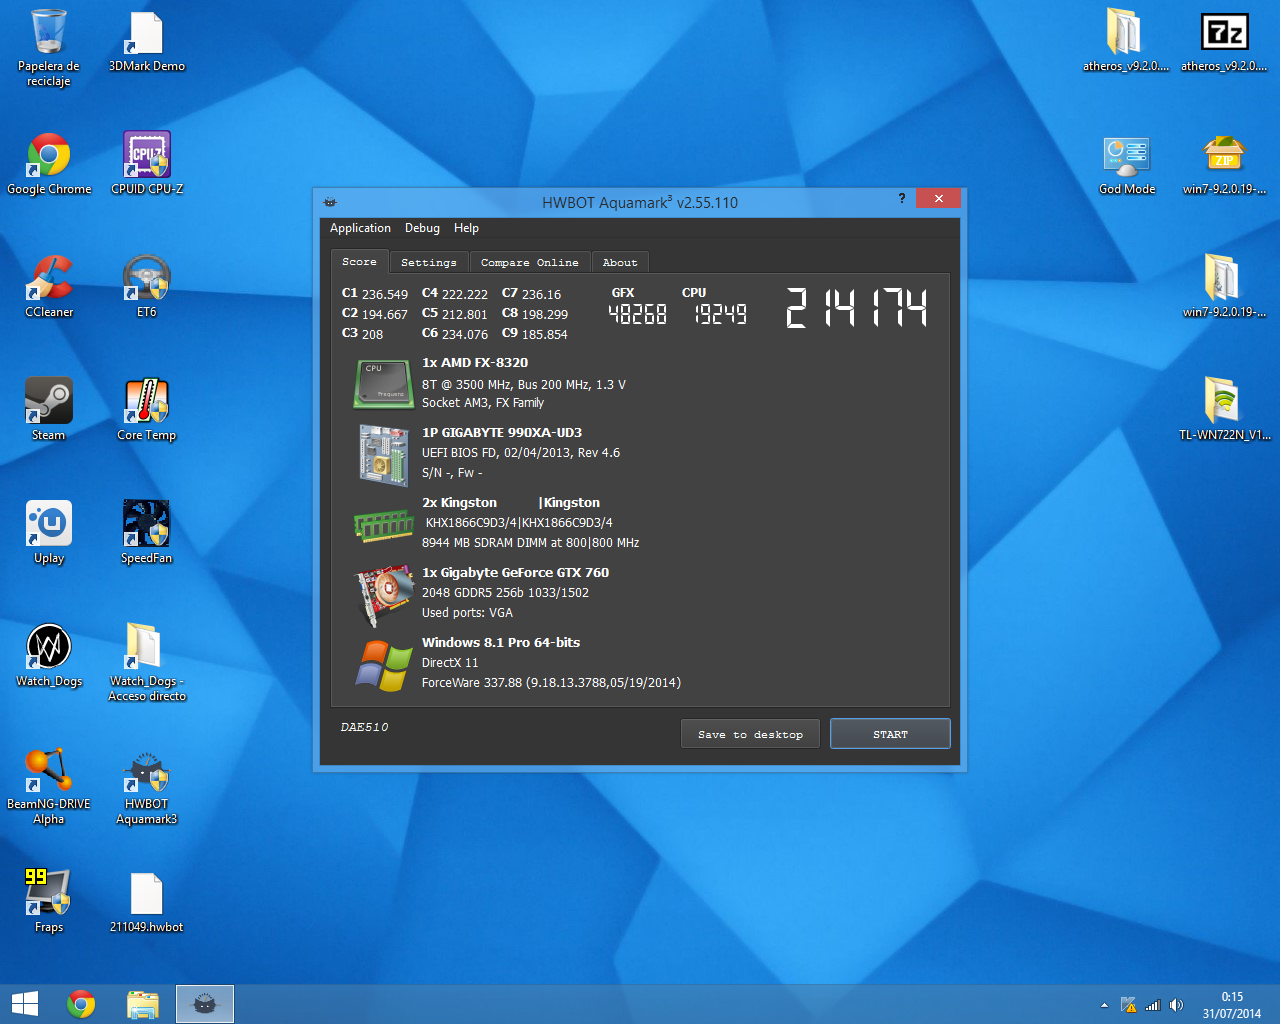The width and height of the screenshot is (1280, 1024).
Task: Click the question mark help button
Action: [x=902, y=198]
